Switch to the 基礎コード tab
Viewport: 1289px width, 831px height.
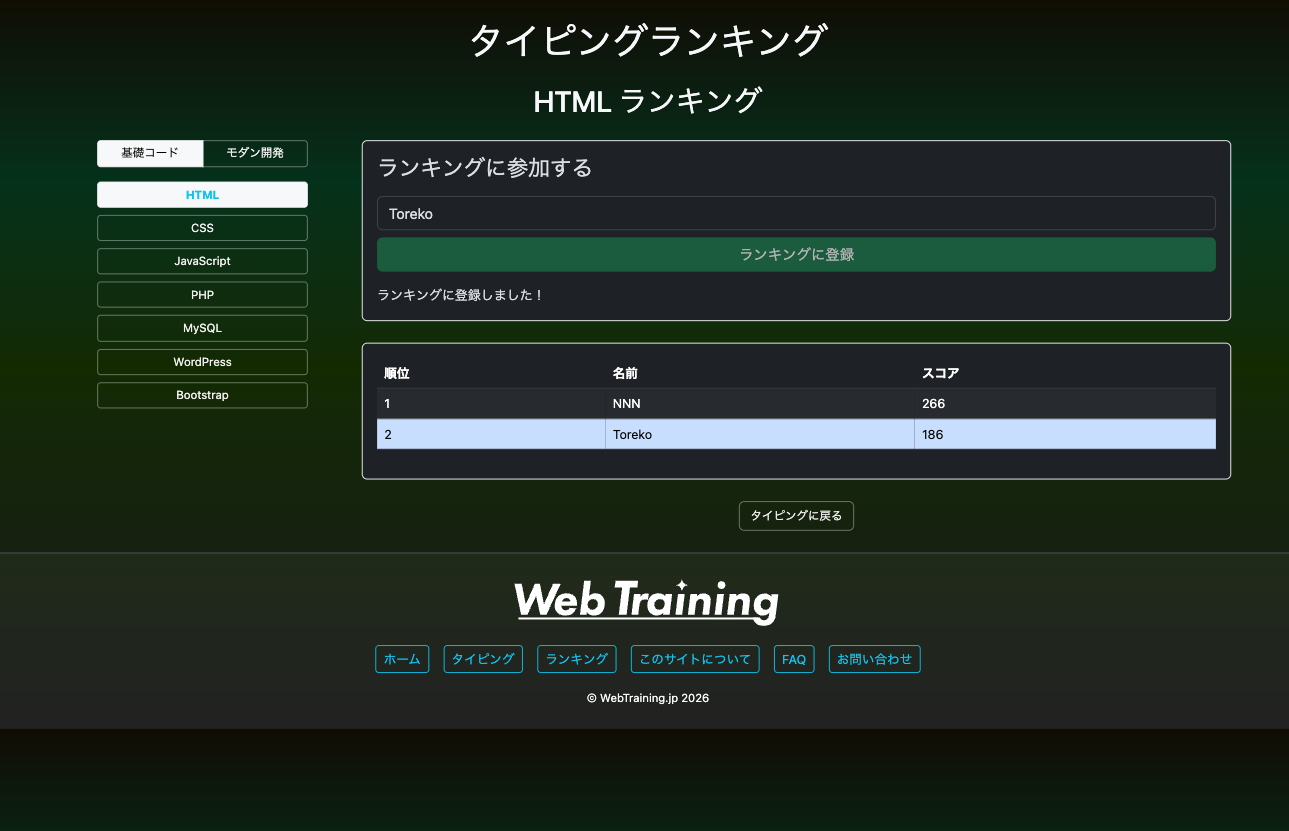(x=150, y=153)
